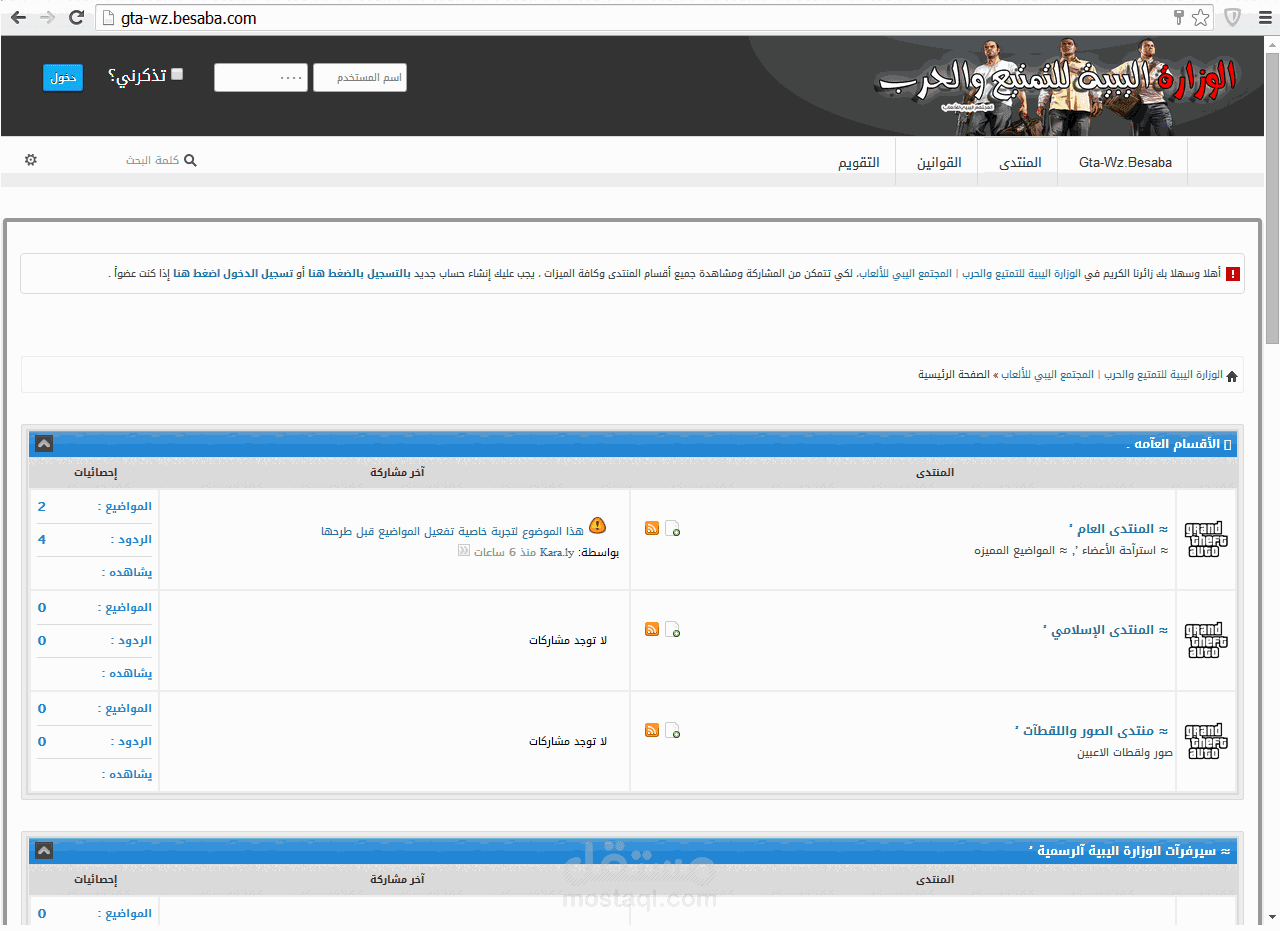1280x931 pixels.
Task: Click the warning icon on last post
Action: 597,525
